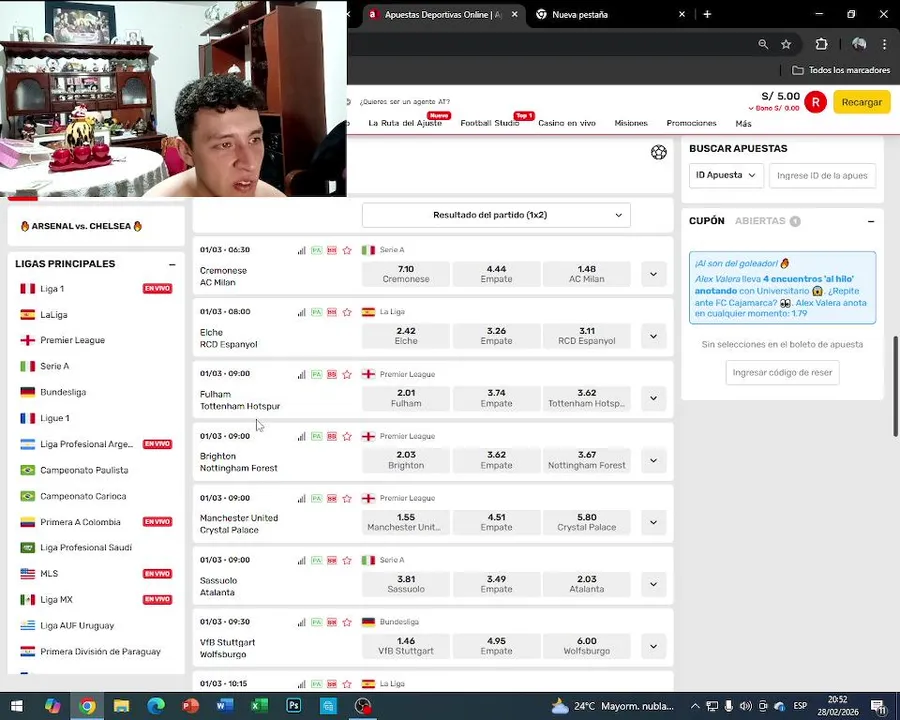Select the Cupón tab

pos(707,221)
